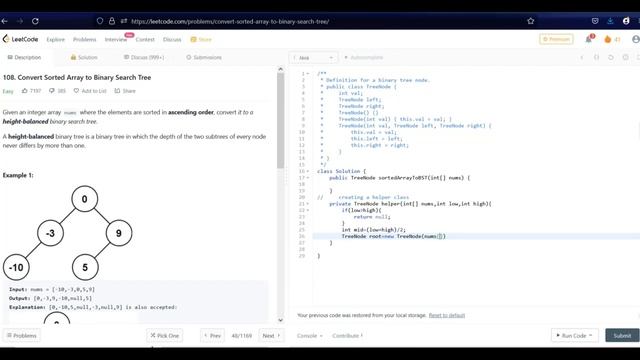
Task: Click the int mid code line 25
Action: pos(373,230)
